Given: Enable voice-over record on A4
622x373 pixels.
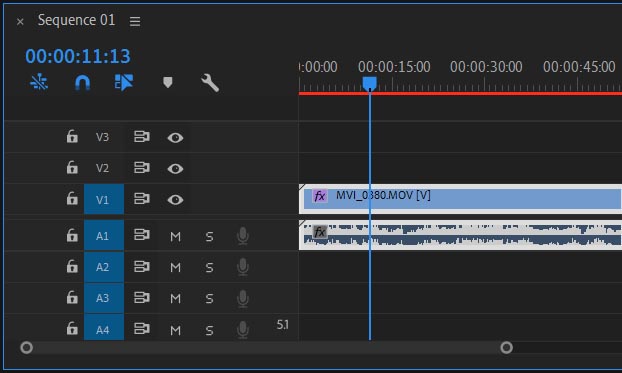Looking at the screenshot, I should click(x=243, y=329).
